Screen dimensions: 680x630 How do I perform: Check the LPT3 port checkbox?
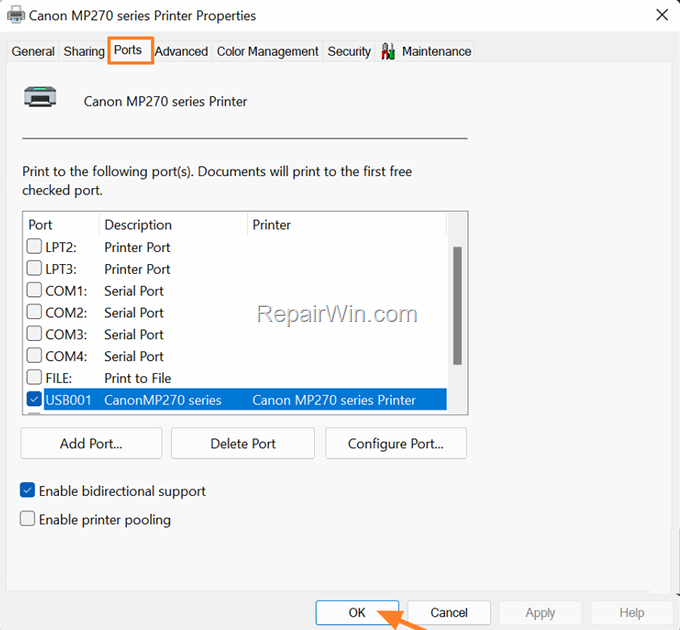coord(34,268)
